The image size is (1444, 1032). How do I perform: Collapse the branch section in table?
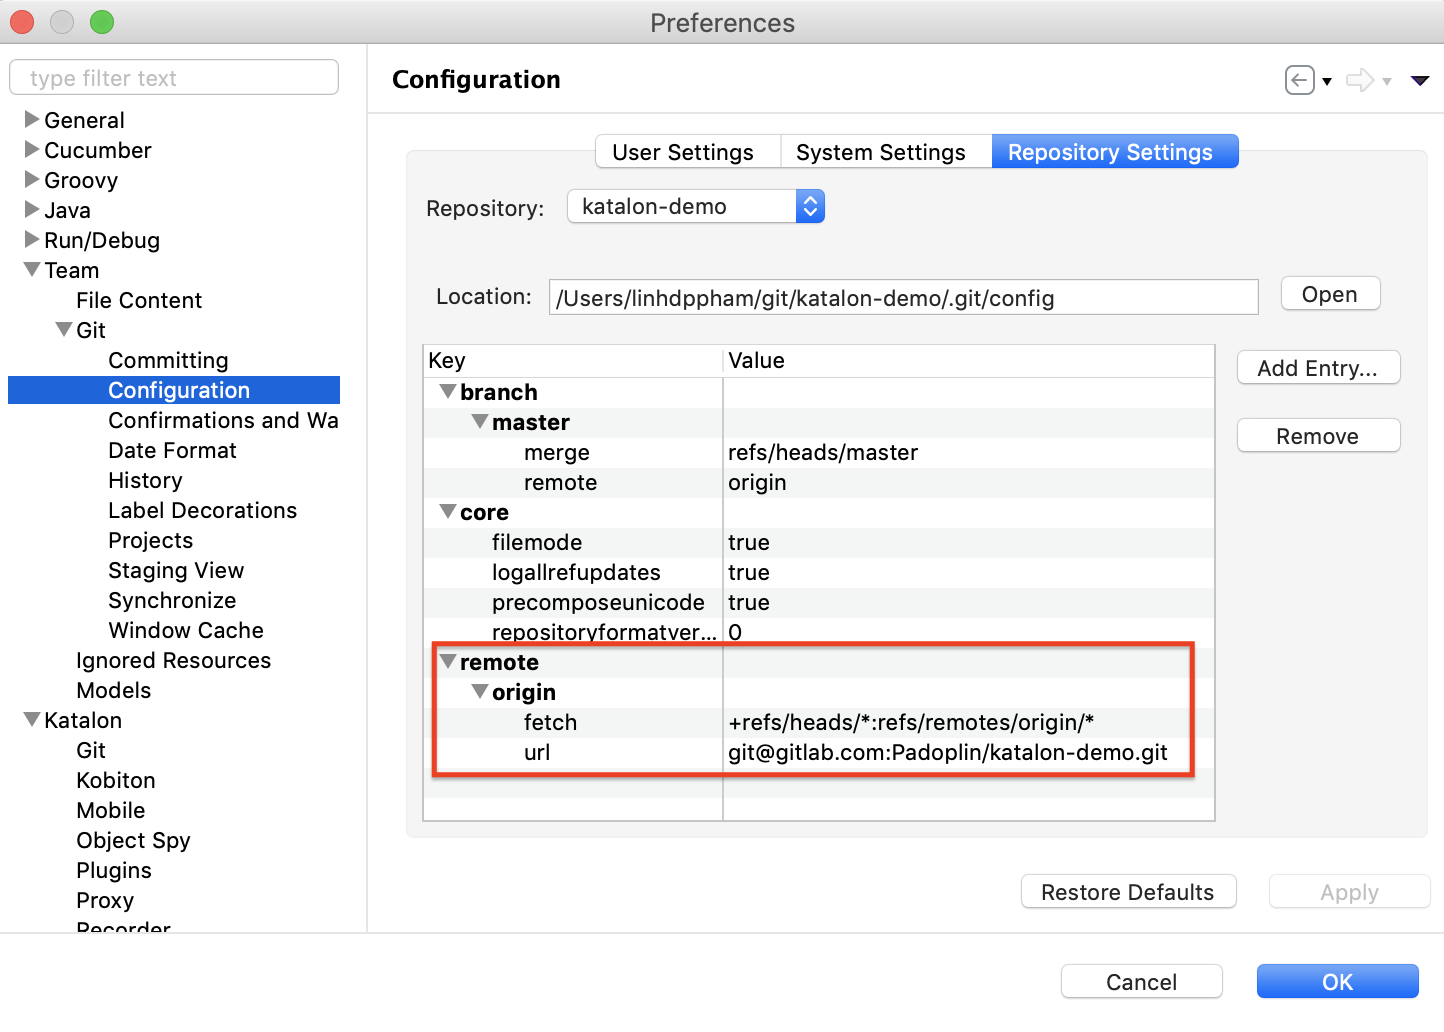tap(448, 392)
